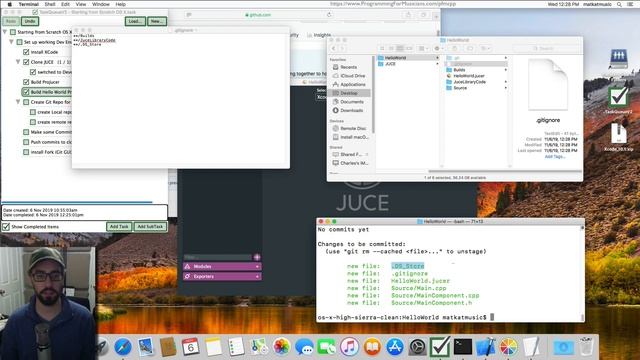Open Xcode in the Dock

coord(485,347)
